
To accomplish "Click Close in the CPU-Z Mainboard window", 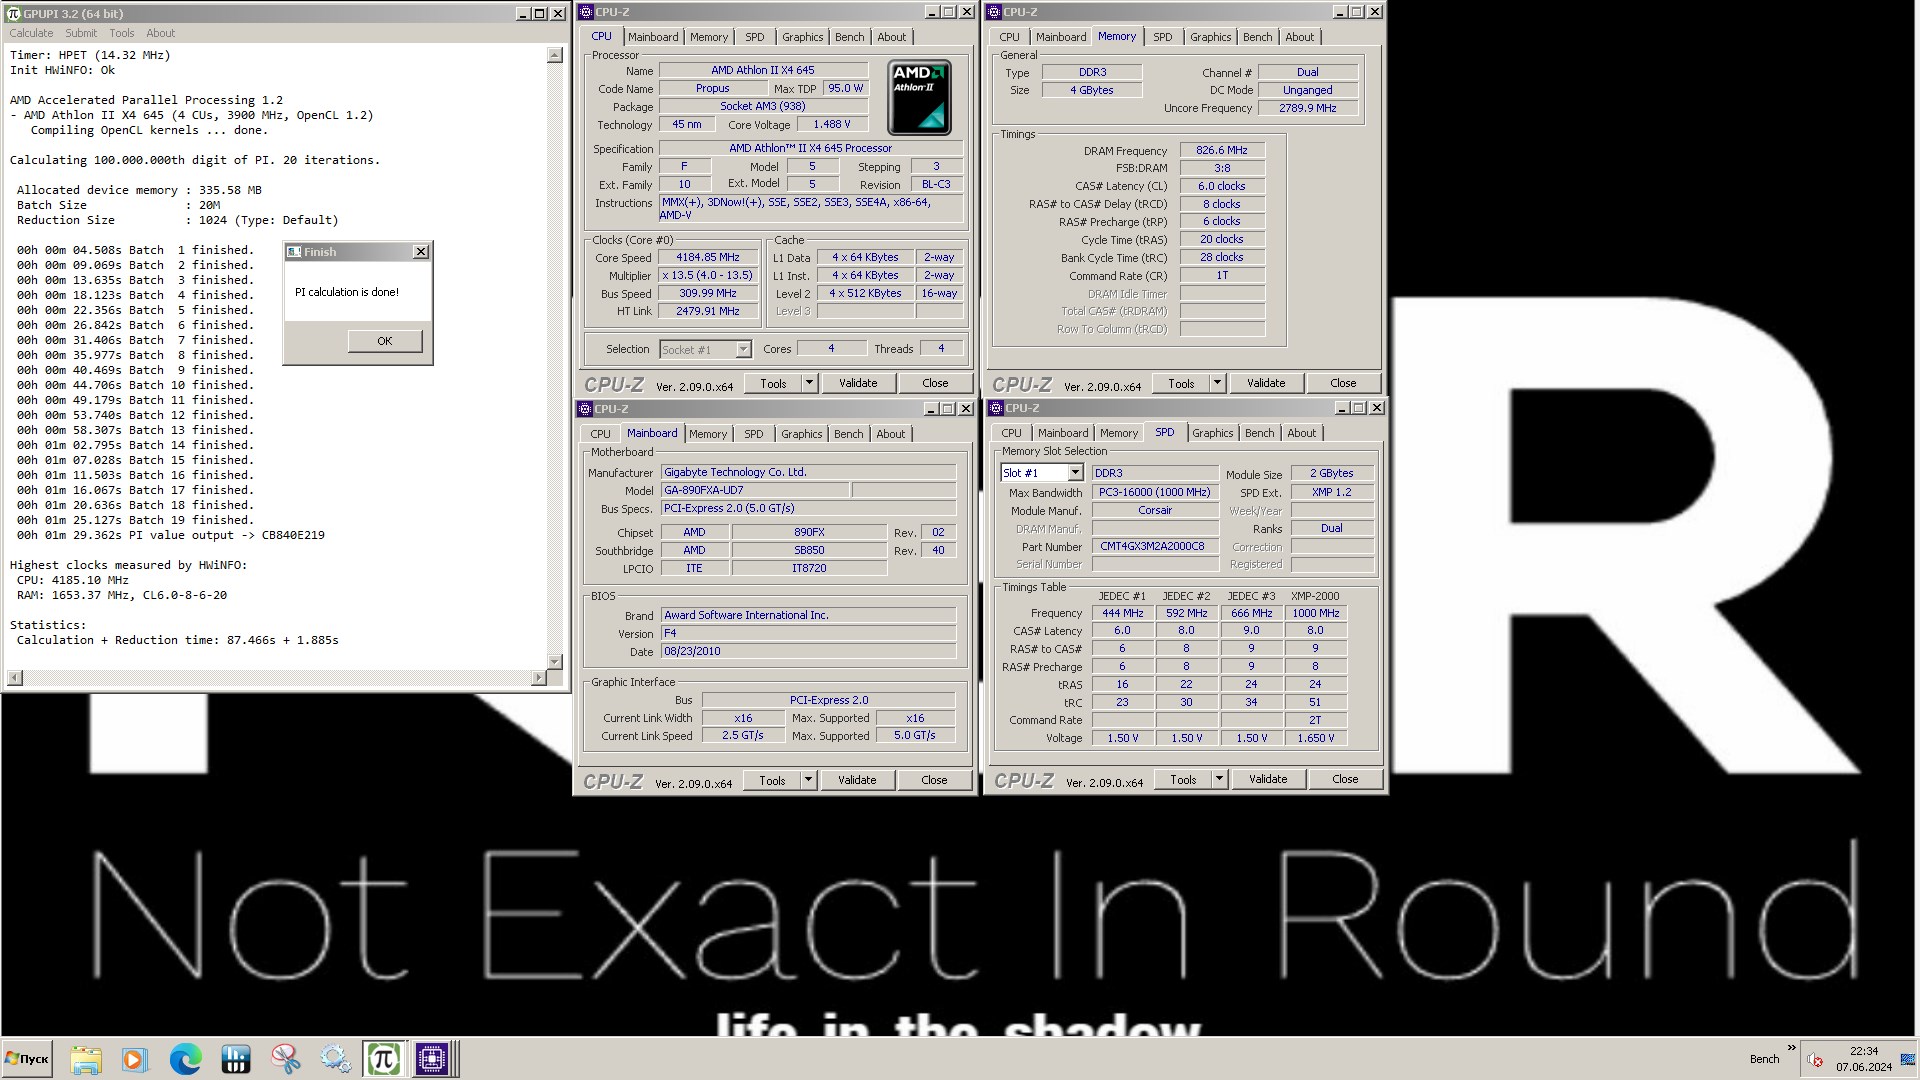I will click(934, 780).
